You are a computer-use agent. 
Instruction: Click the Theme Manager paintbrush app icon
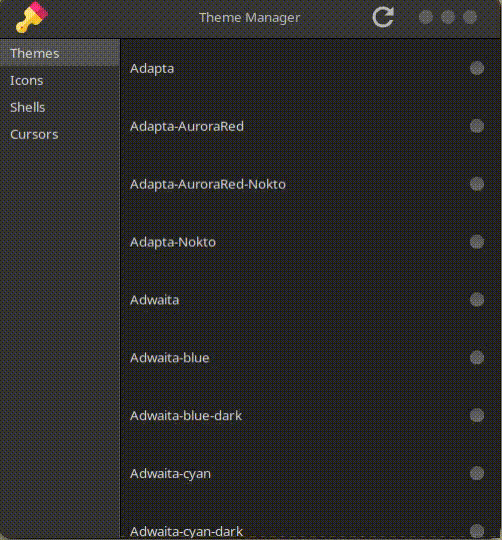(x=32, y=17)
